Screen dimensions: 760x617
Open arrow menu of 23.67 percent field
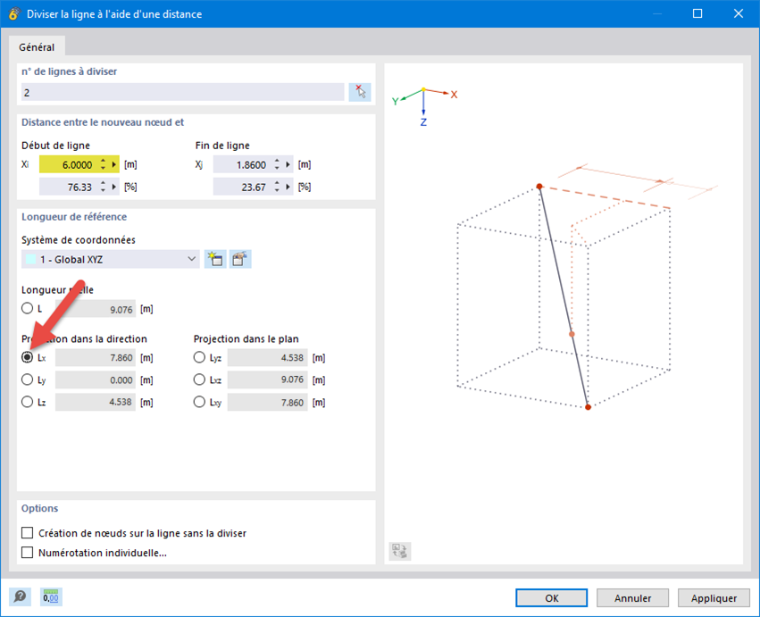point(288,187)
